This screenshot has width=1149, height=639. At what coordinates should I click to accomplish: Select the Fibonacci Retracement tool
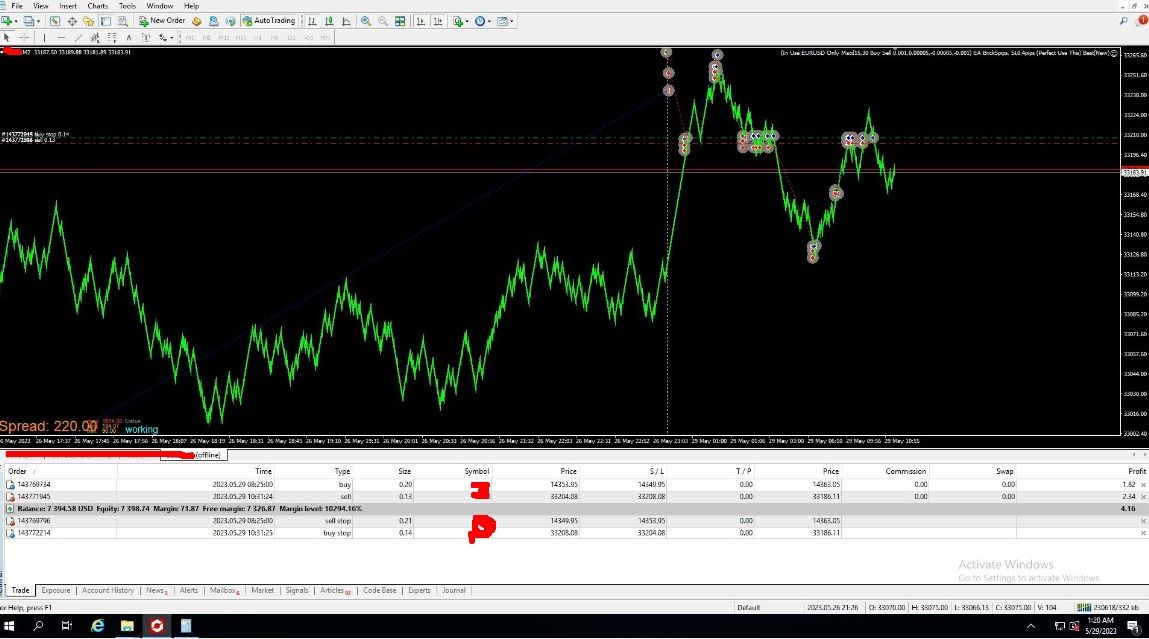(111, 37)
